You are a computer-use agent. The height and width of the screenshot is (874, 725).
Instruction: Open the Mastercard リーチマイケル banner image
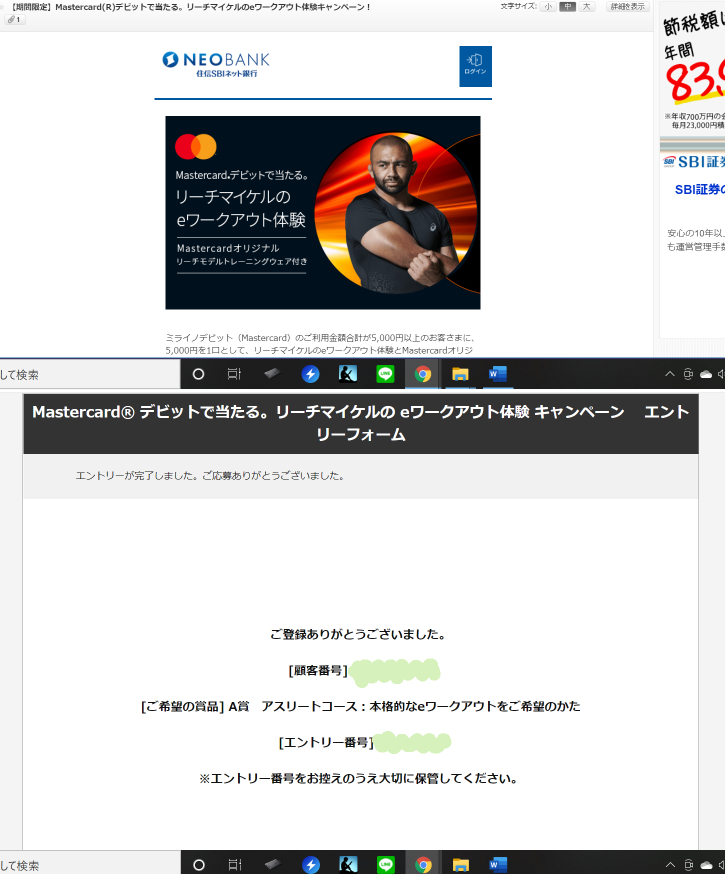point(323,212)
